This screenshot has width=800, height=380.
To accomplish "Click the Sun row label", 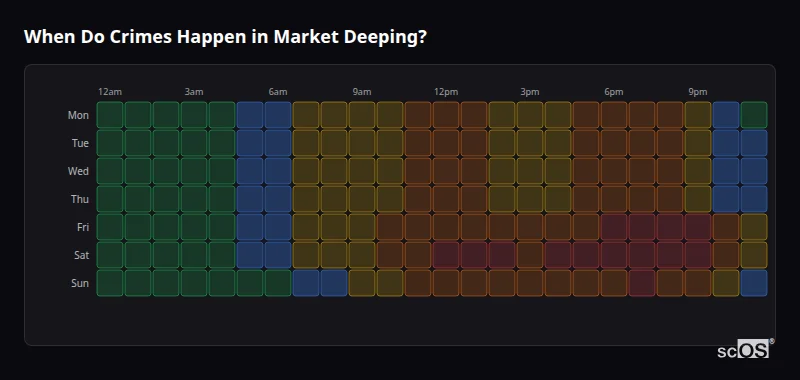I will (80, 283).
